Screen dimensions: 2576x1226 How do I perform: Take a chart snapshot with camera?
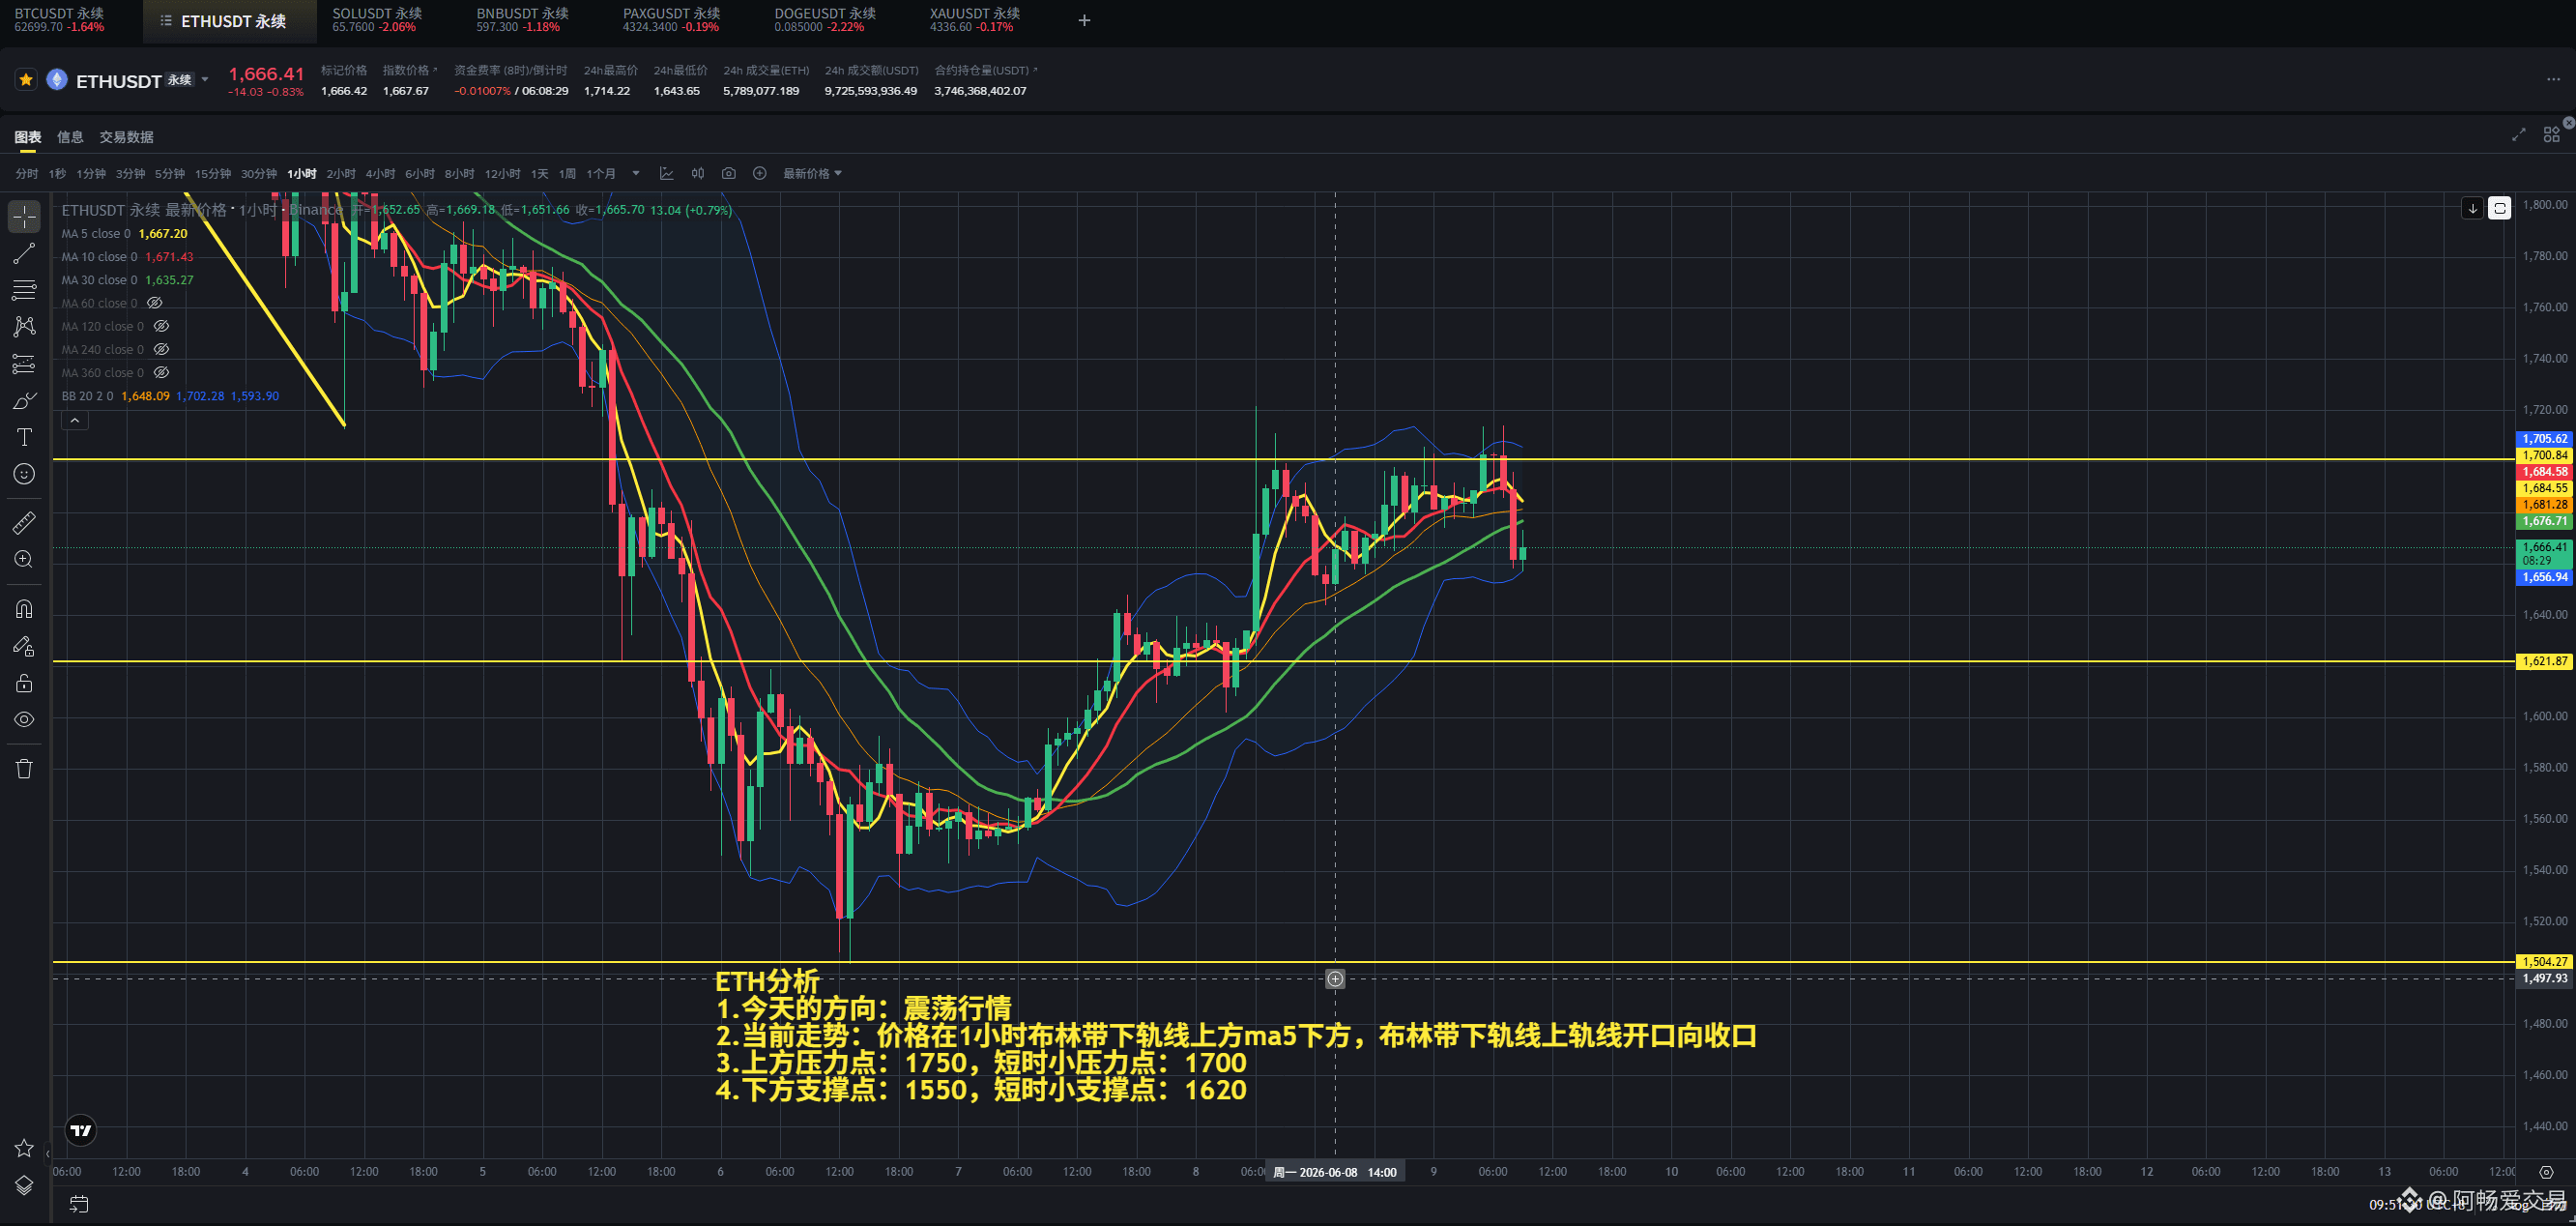point(729,174)
